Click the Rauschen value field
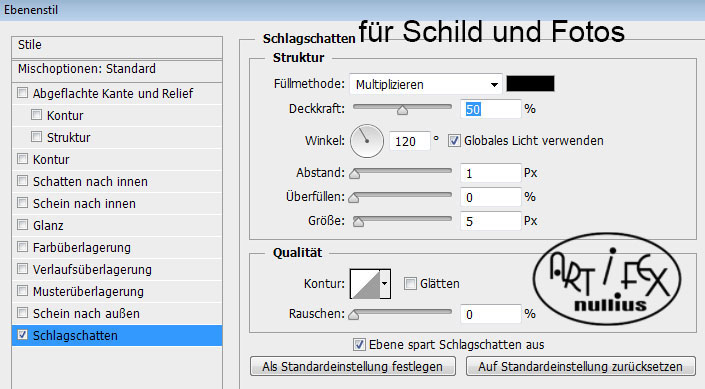Screen dimensions: 705x389 (491, 314)
